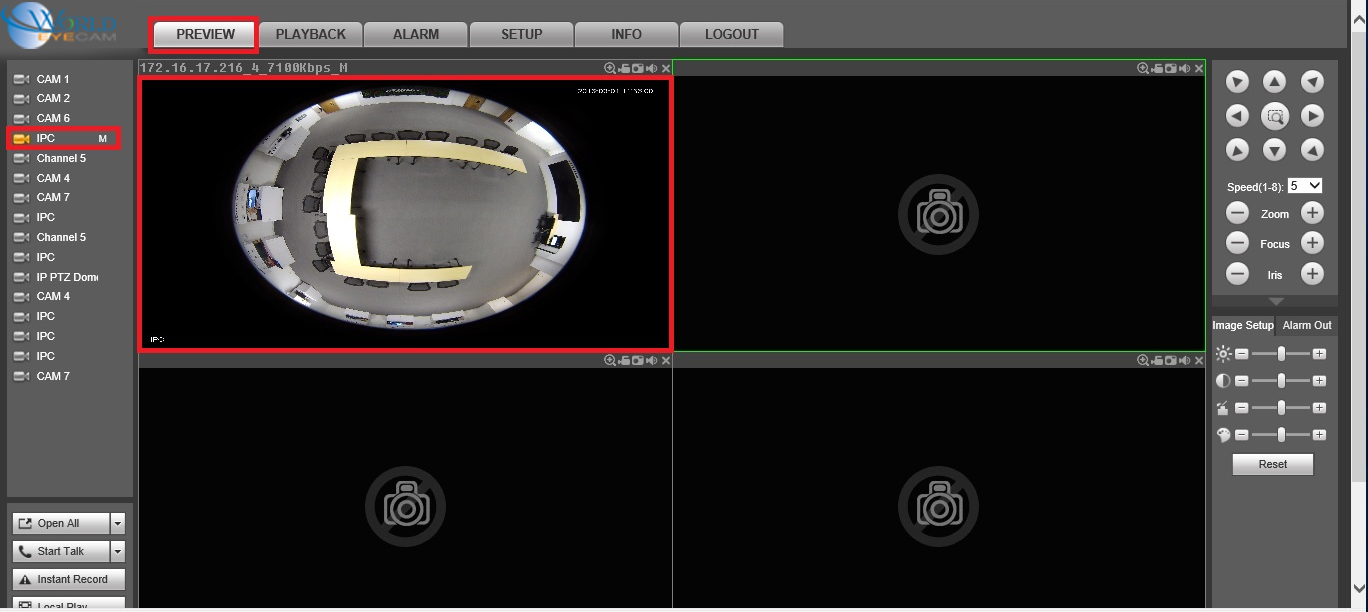Close video in the 172.16.17.216 pane
The width and height of the screenshot is (1368, 612).
click(x=666, y=68)
